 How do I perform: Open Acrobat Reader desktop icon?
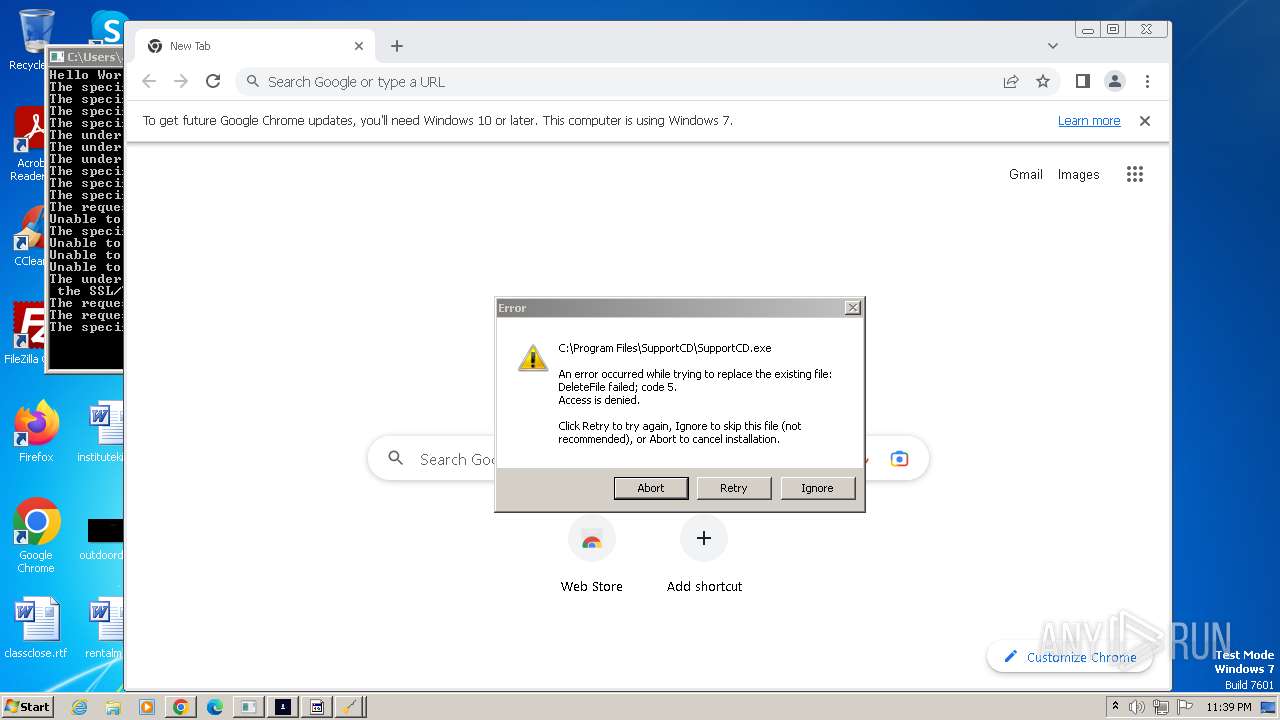[30, 145]
